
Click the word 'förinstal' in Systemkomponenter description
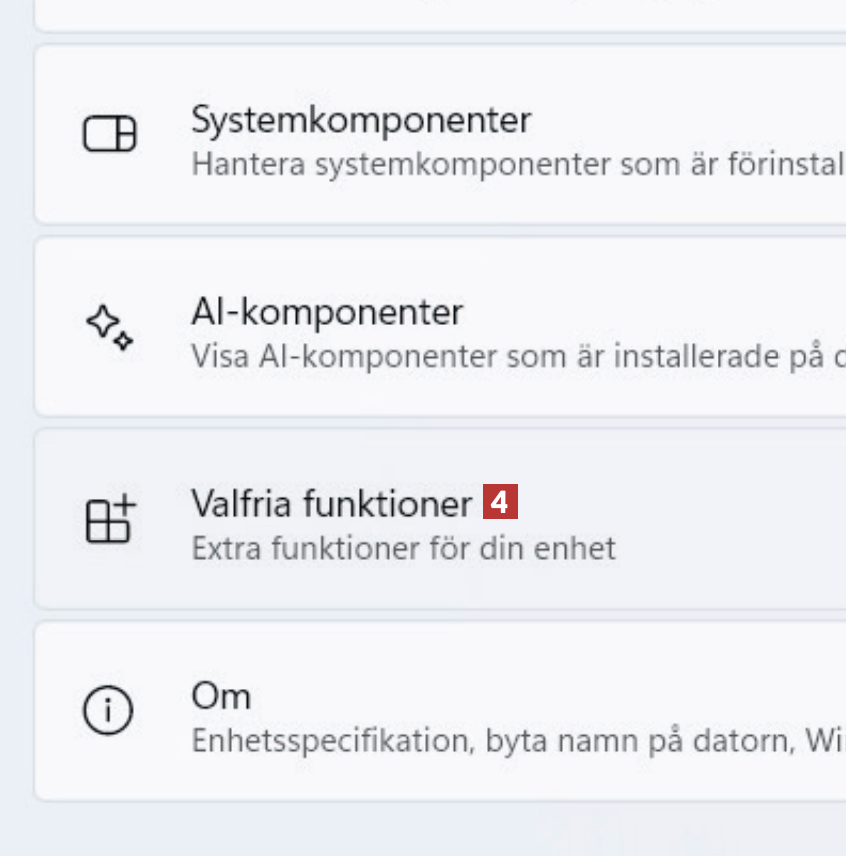pyautogui.click(x=793, y=163)
